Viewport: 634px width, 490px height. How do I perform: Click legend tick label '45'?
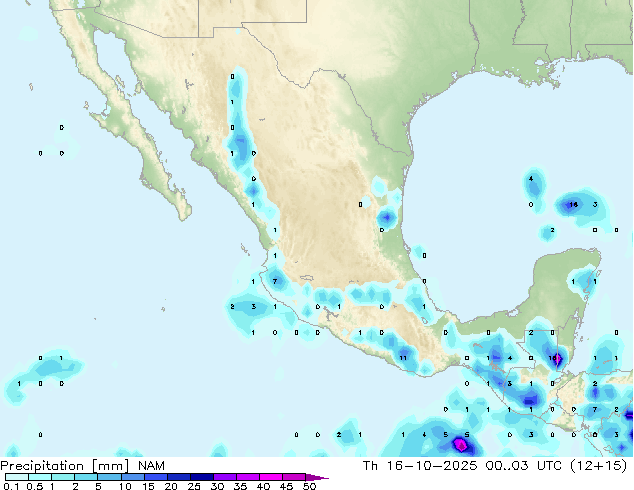point(286,486)
